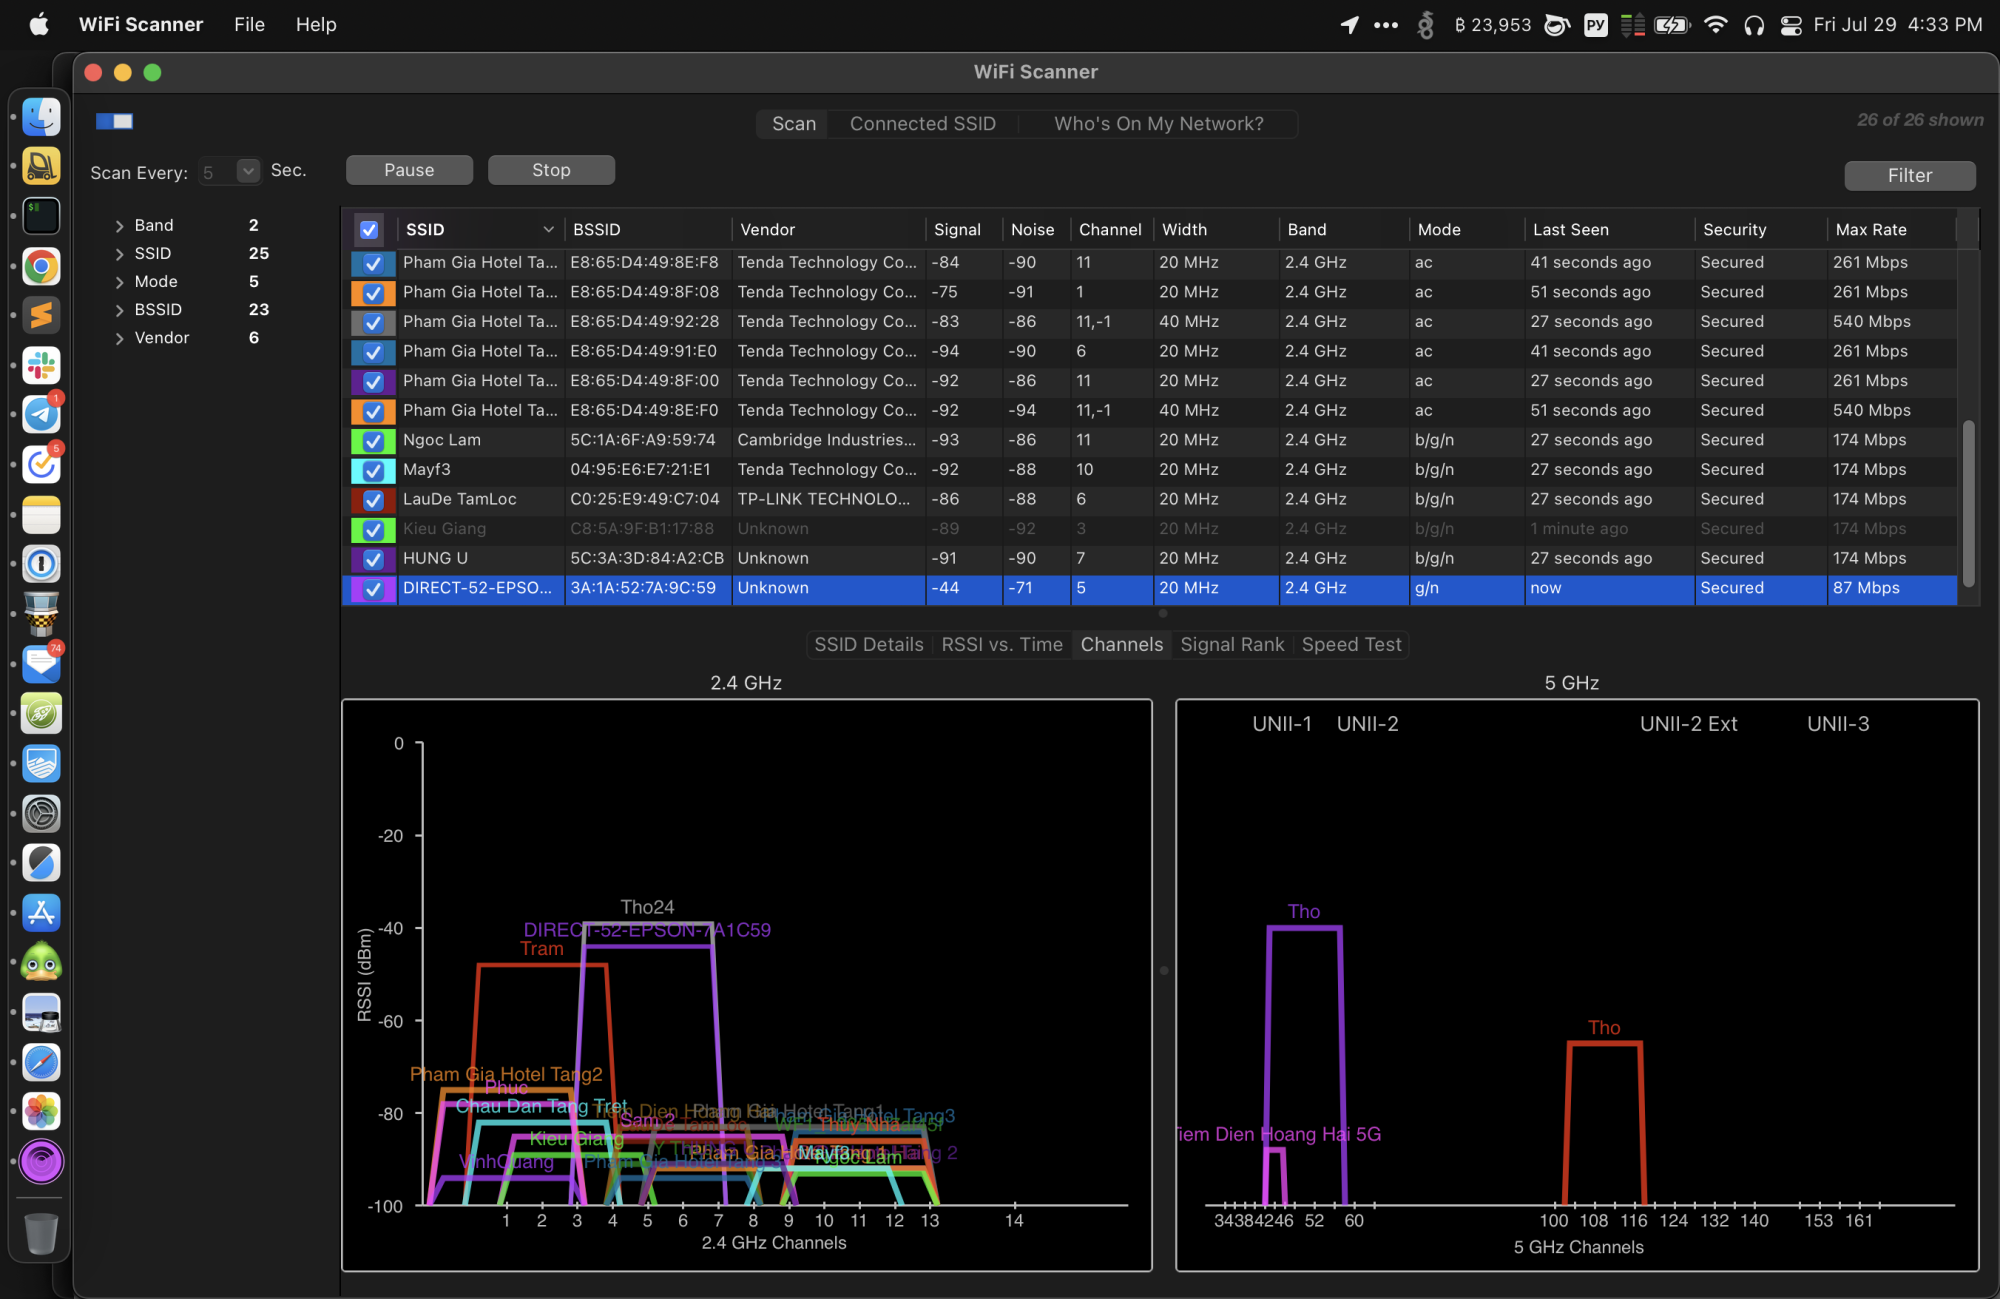Launch Terminal from the dock
This screenshot has width=2000, height=1299.
(41, 216)
